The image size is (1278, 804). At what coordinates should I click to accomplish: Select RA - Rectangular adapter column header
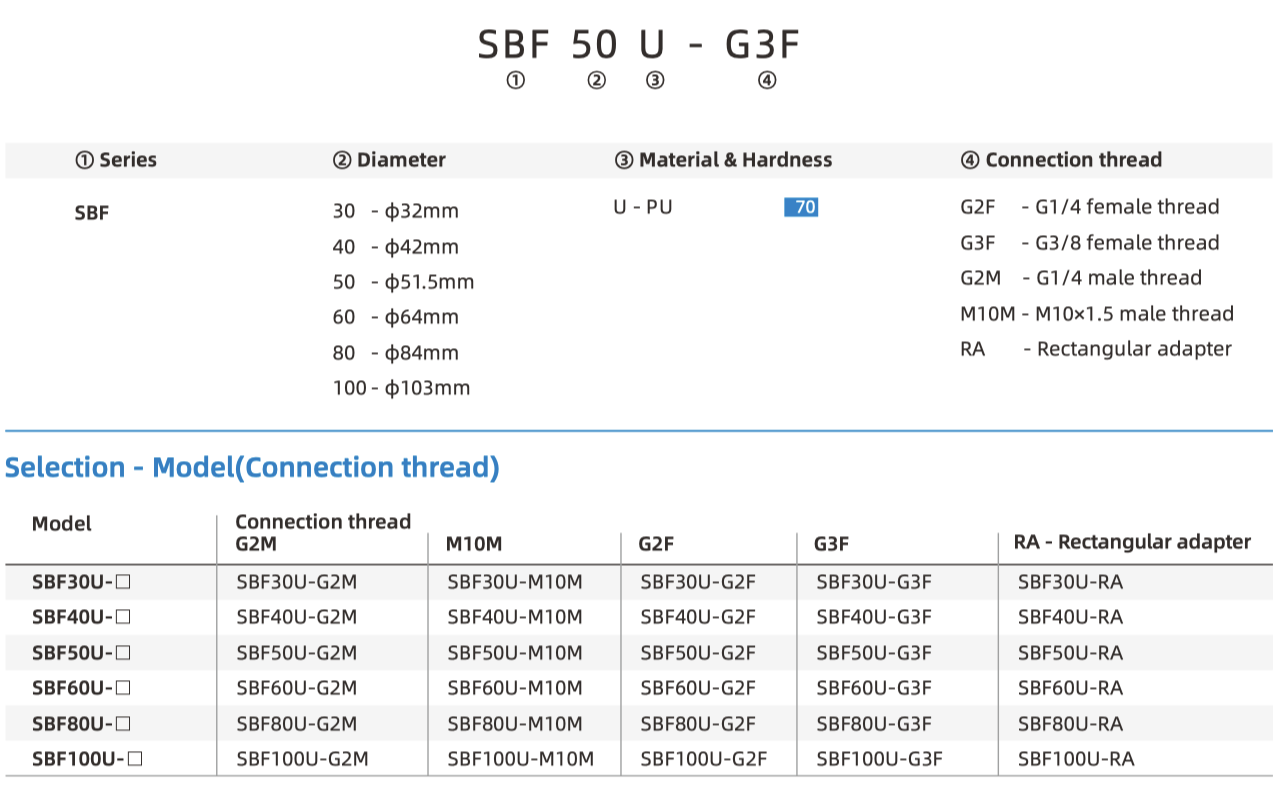1132,542
